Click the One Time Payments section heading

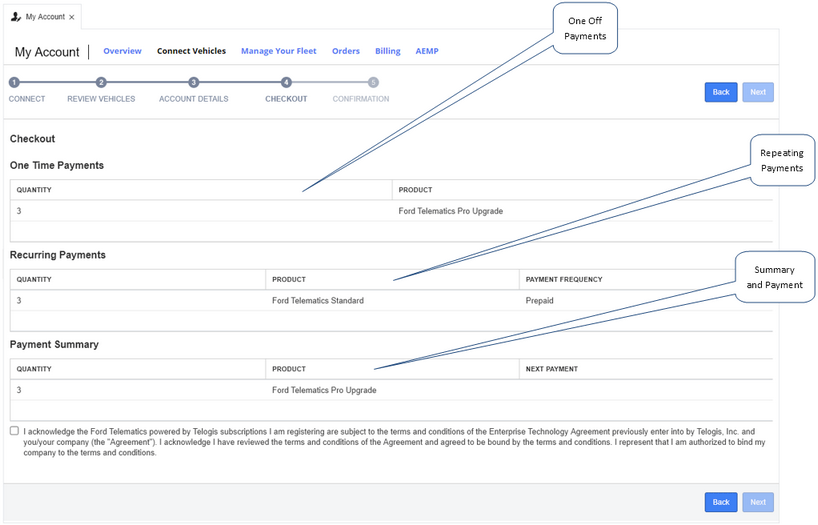pyautogui.click(x=57, y=165)
